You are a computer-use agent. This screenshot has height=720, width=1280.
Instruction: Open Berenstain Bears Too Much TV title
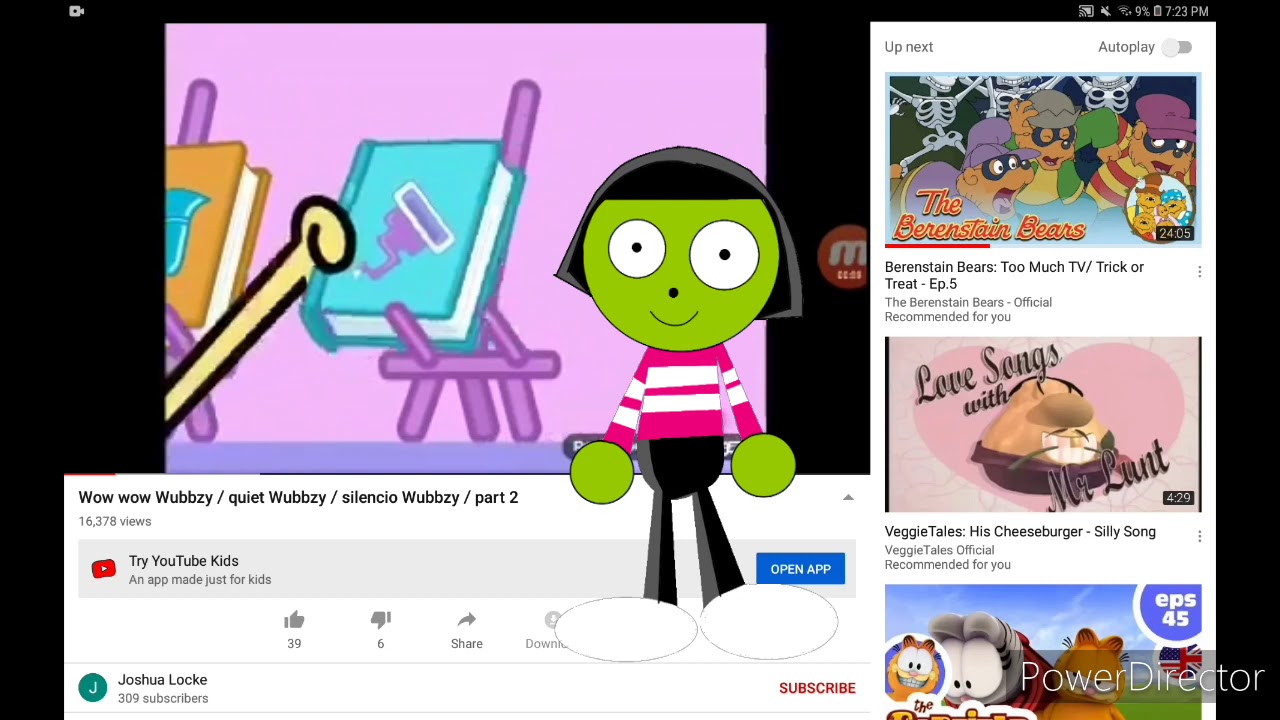coord(1014,275)
